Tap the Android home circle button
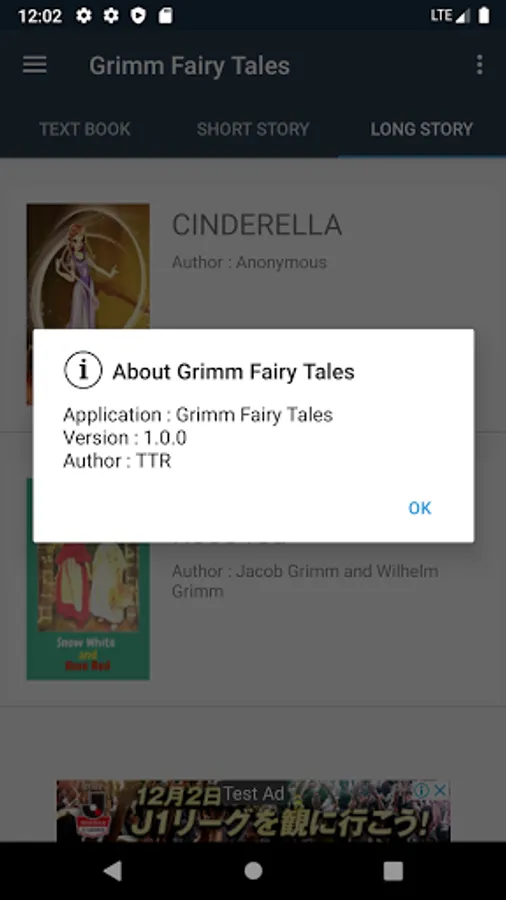506x900 pixels. point(253,871)
